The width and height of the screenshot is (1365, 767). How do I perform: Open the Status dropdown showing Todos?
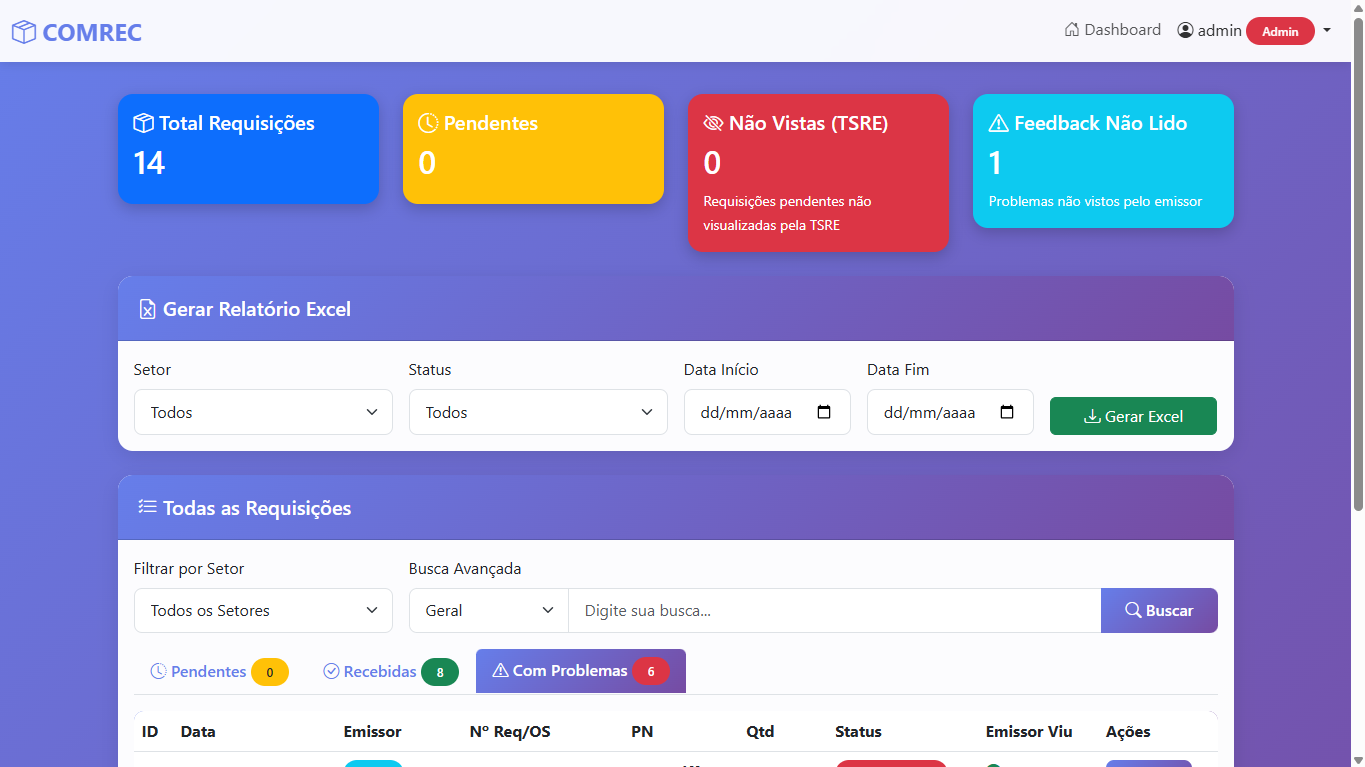tap(537, 411)
